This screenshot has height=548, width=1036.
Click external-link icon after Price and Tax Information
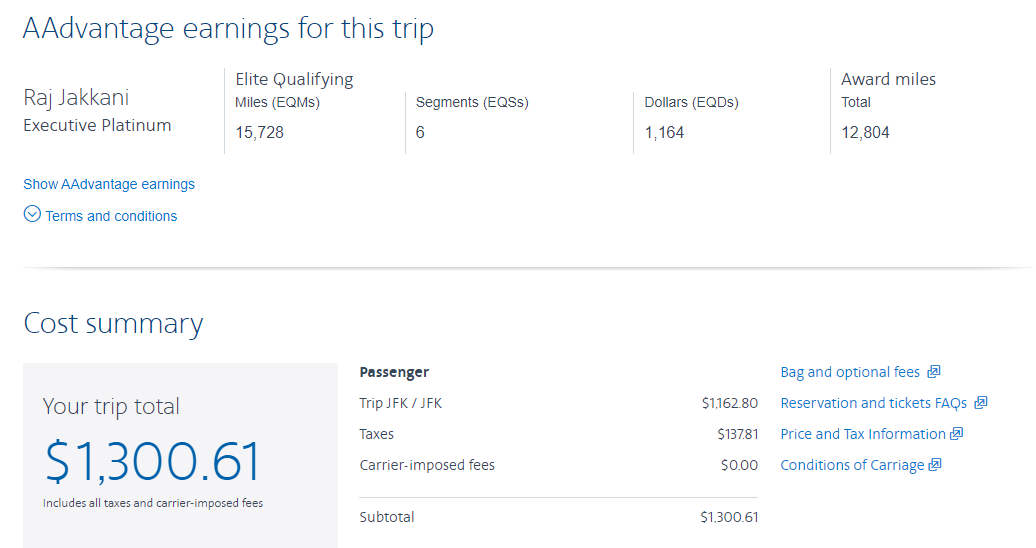click(x=956, y=434)
